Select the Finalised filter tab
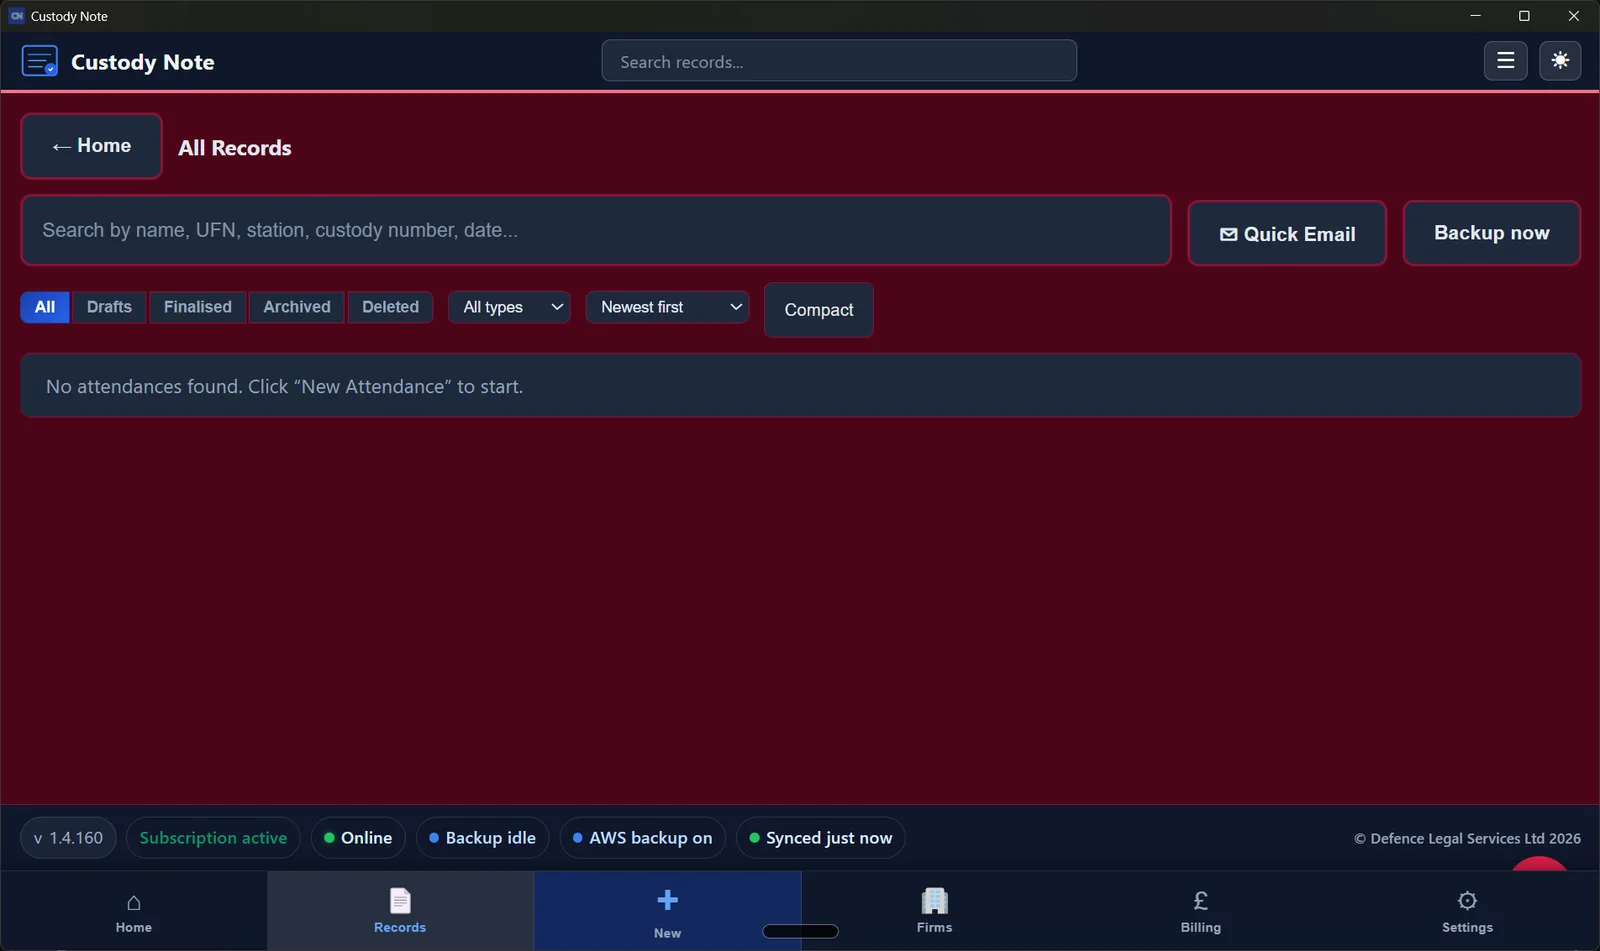The image size is (1600, 951). pyautogui.click(x=197, y=307)
